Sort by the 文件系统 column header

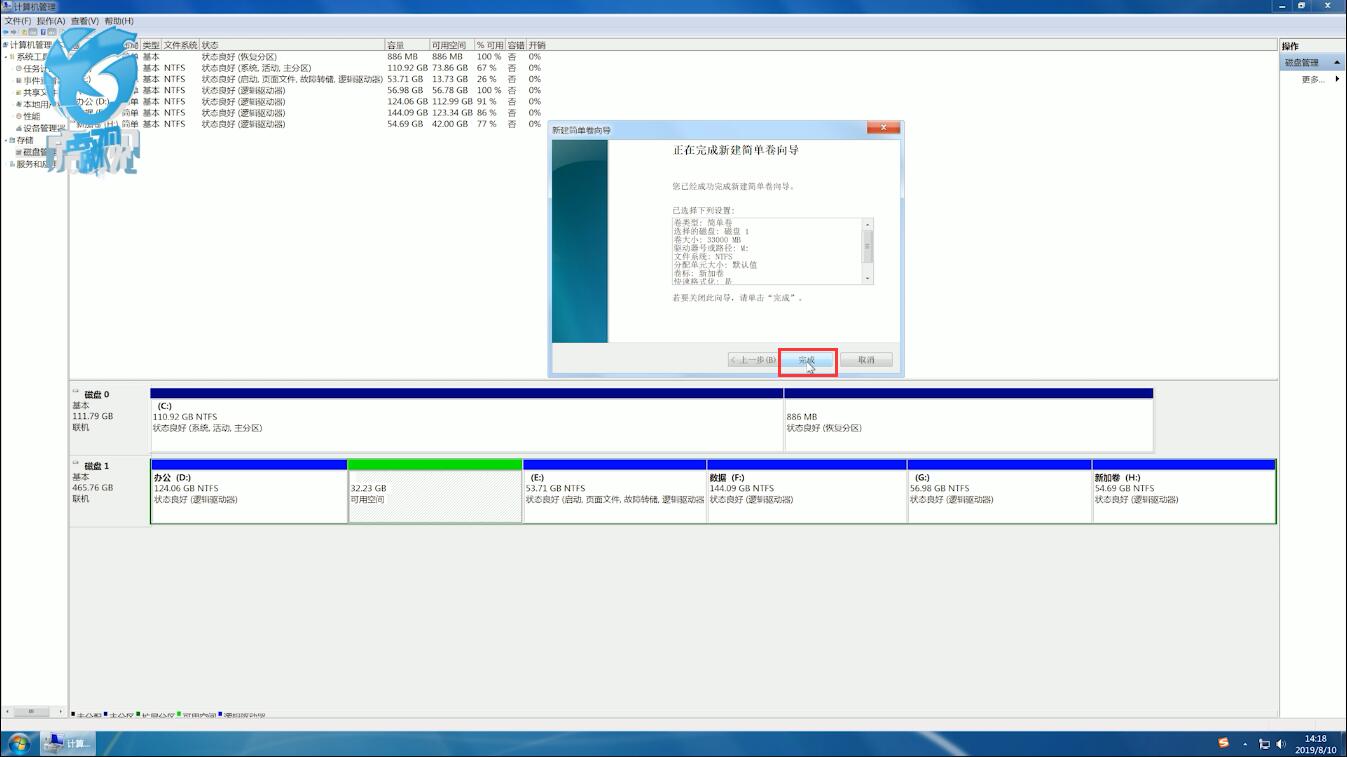[x=181, y=46]
